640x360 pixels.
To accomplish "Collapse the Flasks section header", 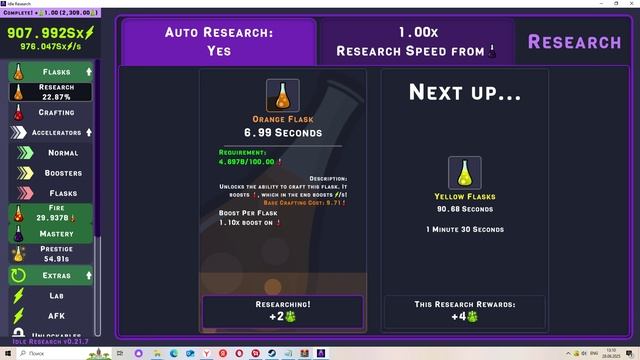I will tap(51, 72).
